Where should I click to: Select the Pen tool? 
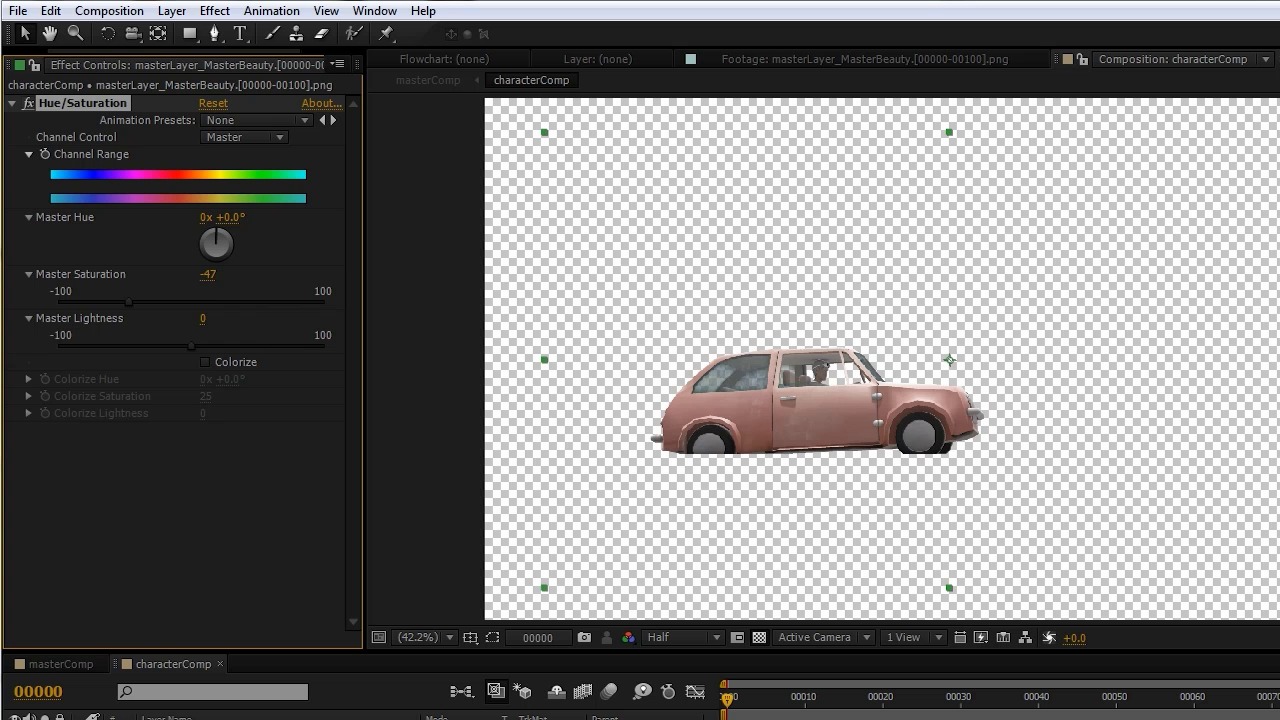tap(214, 33)
